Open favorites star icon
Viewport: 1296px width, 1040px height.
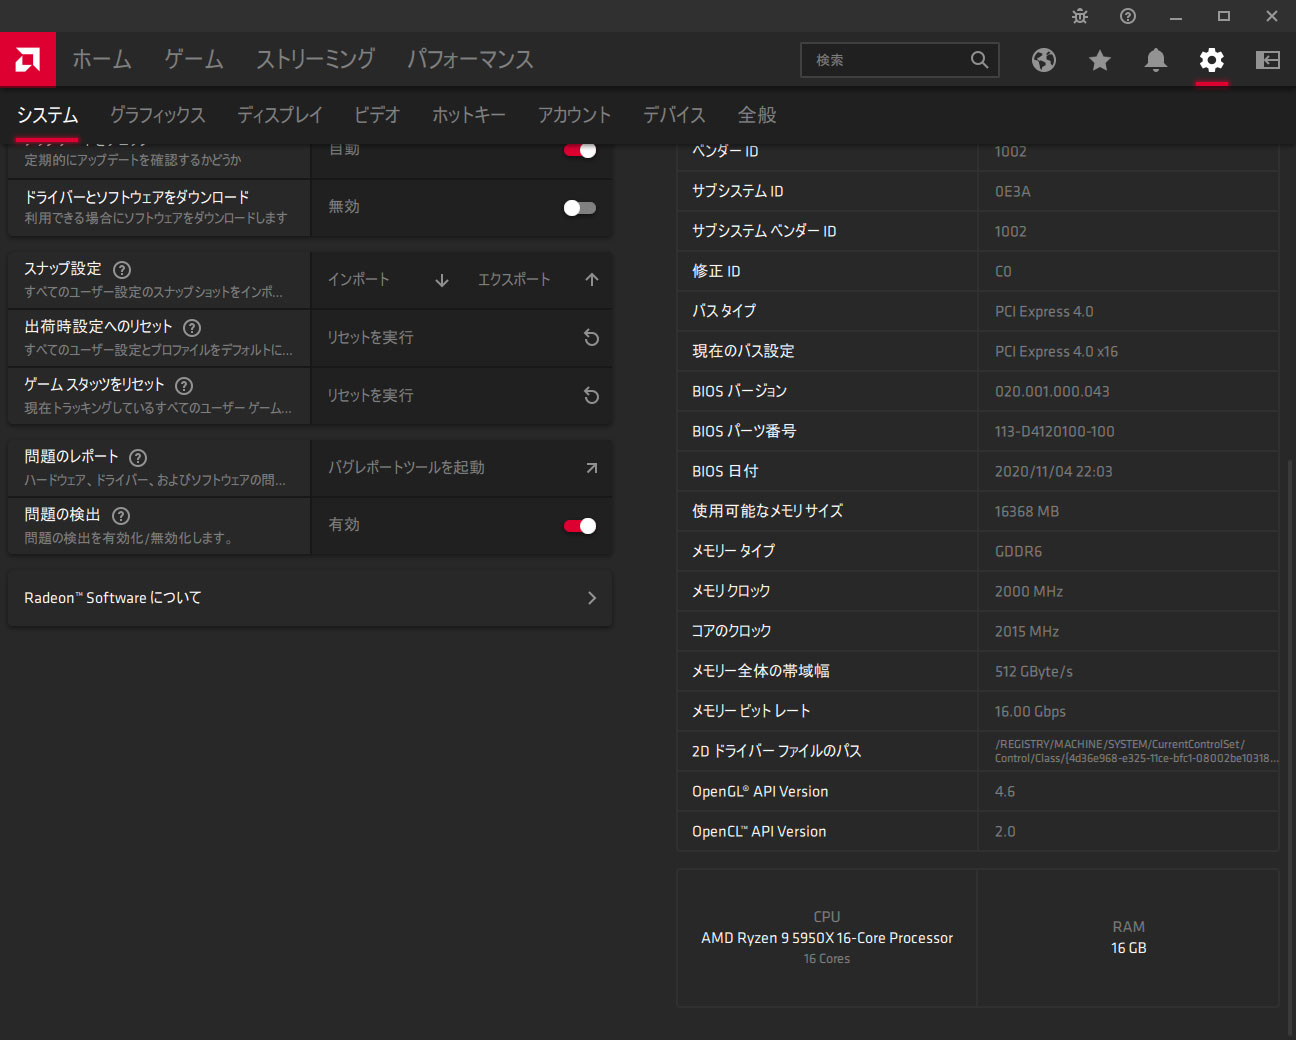point(1100,60)
